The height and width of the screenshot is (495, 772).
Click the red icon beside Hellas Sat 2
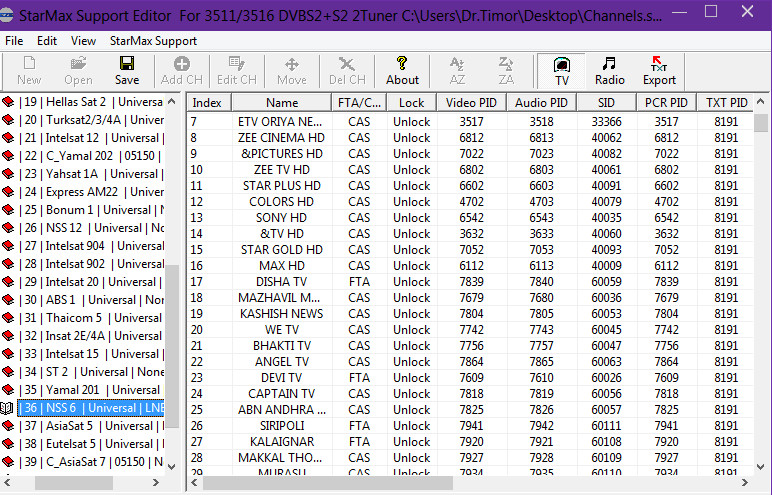click(8, 102)
